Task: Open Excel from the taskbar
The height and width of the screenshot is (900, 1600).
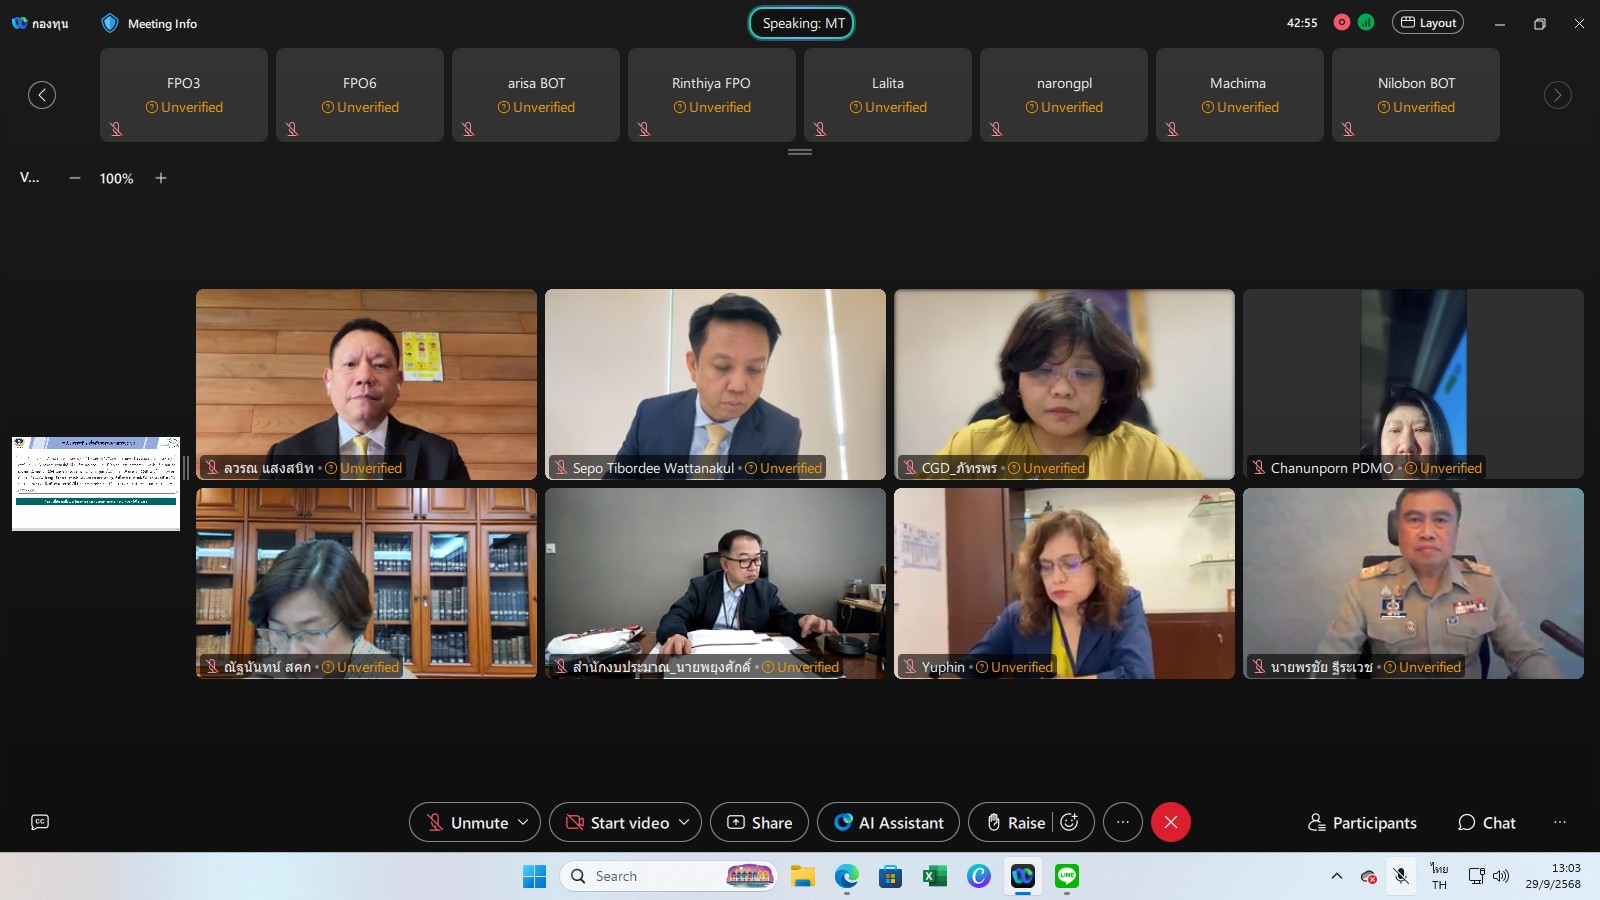Action: [x=934, y=876]
